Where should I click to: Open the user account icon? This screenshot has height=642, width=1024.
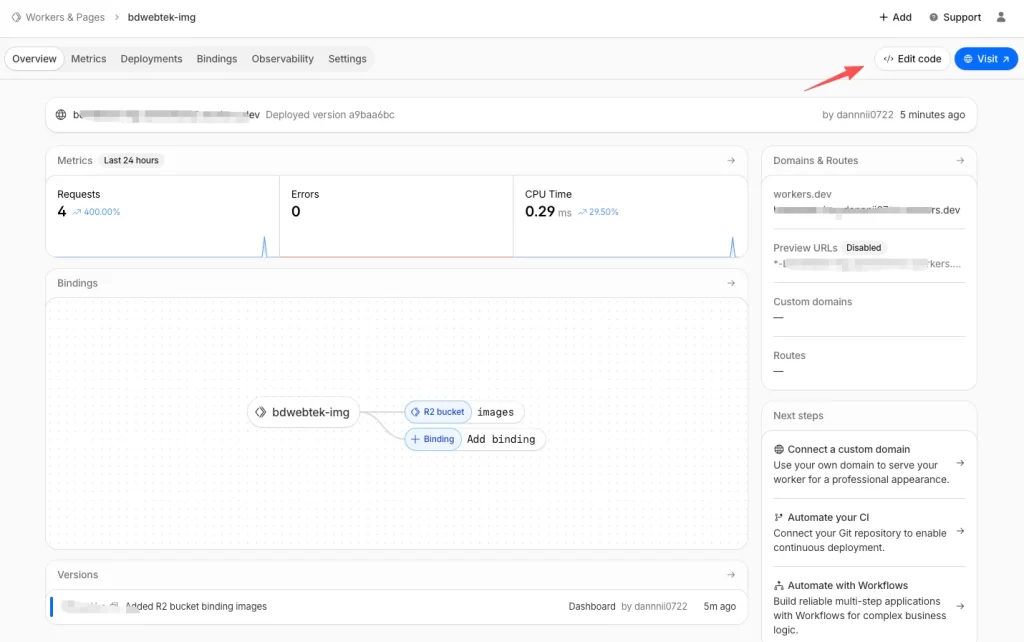coord(1001,18)
